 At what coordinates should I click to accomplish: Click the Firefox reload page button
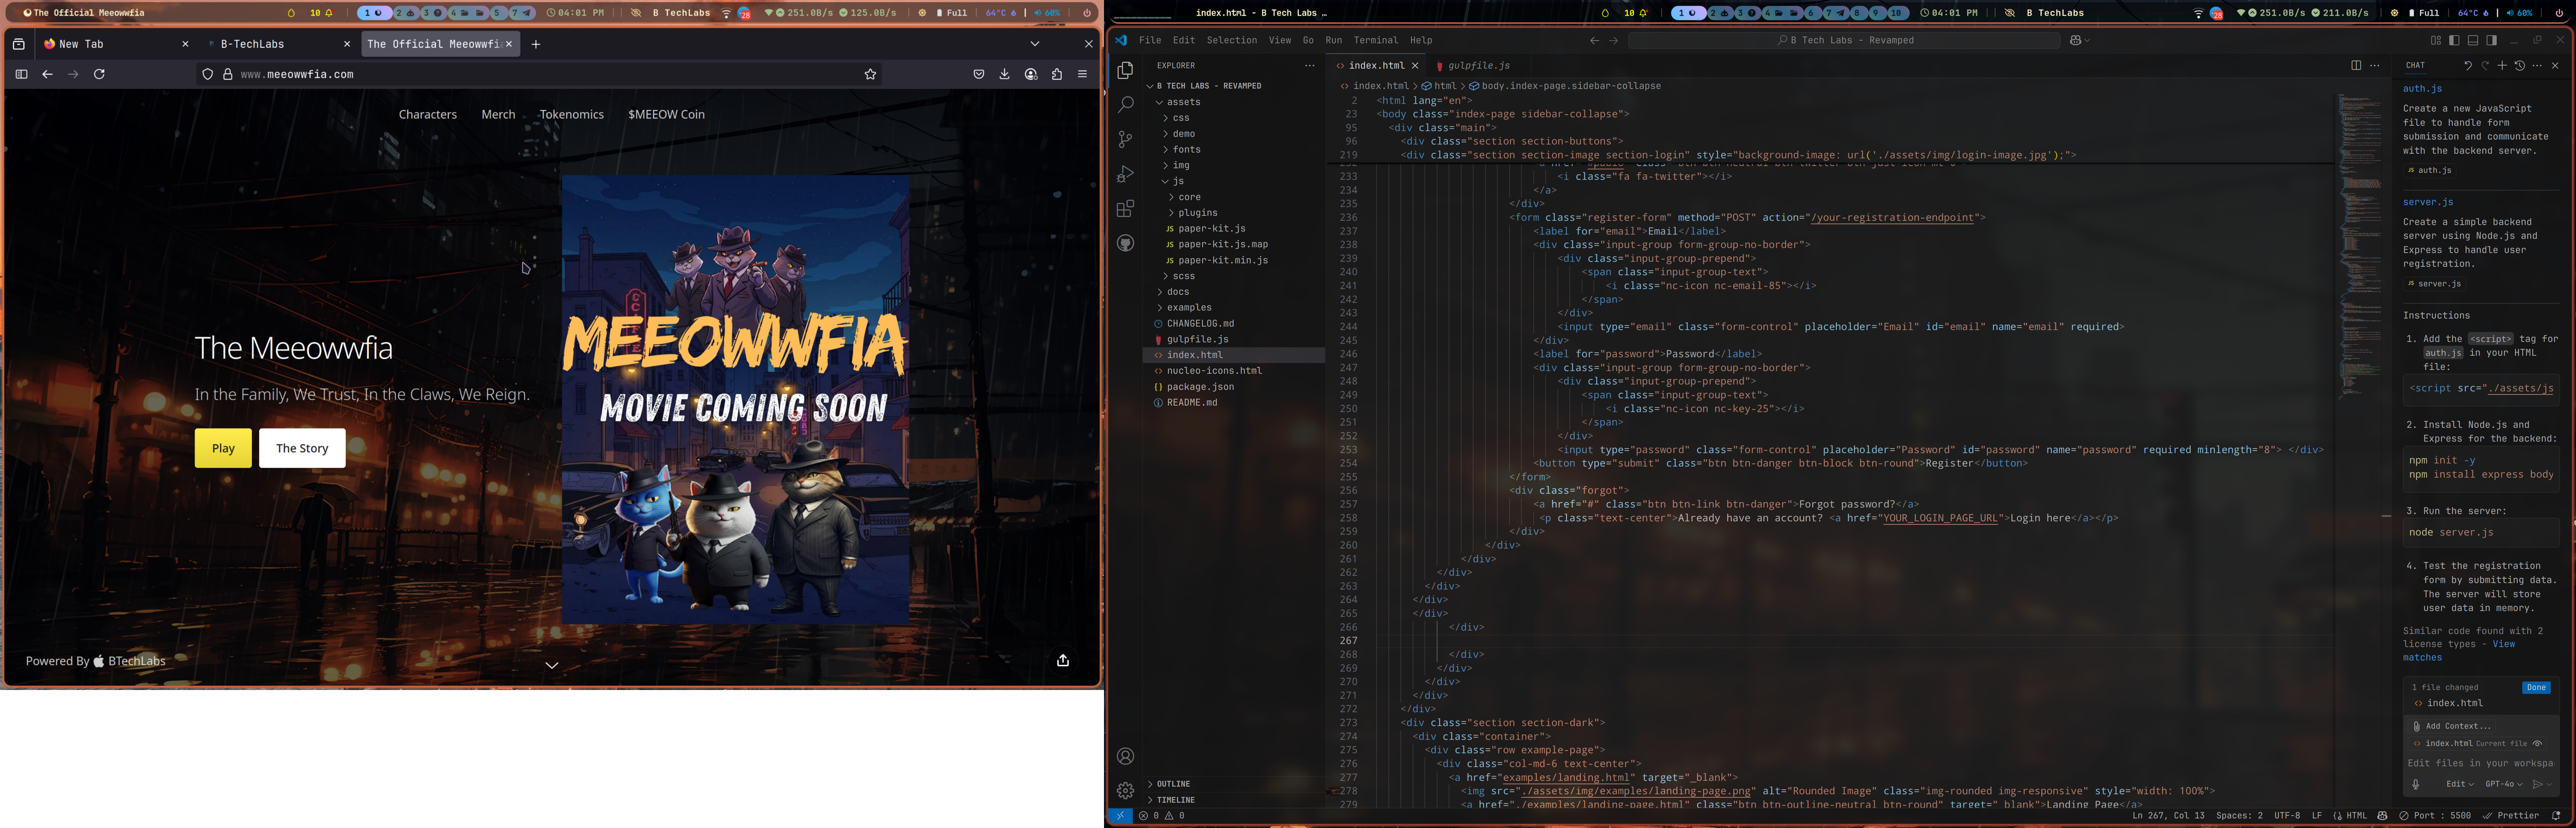pyautogui.click(x=99, y=74)
